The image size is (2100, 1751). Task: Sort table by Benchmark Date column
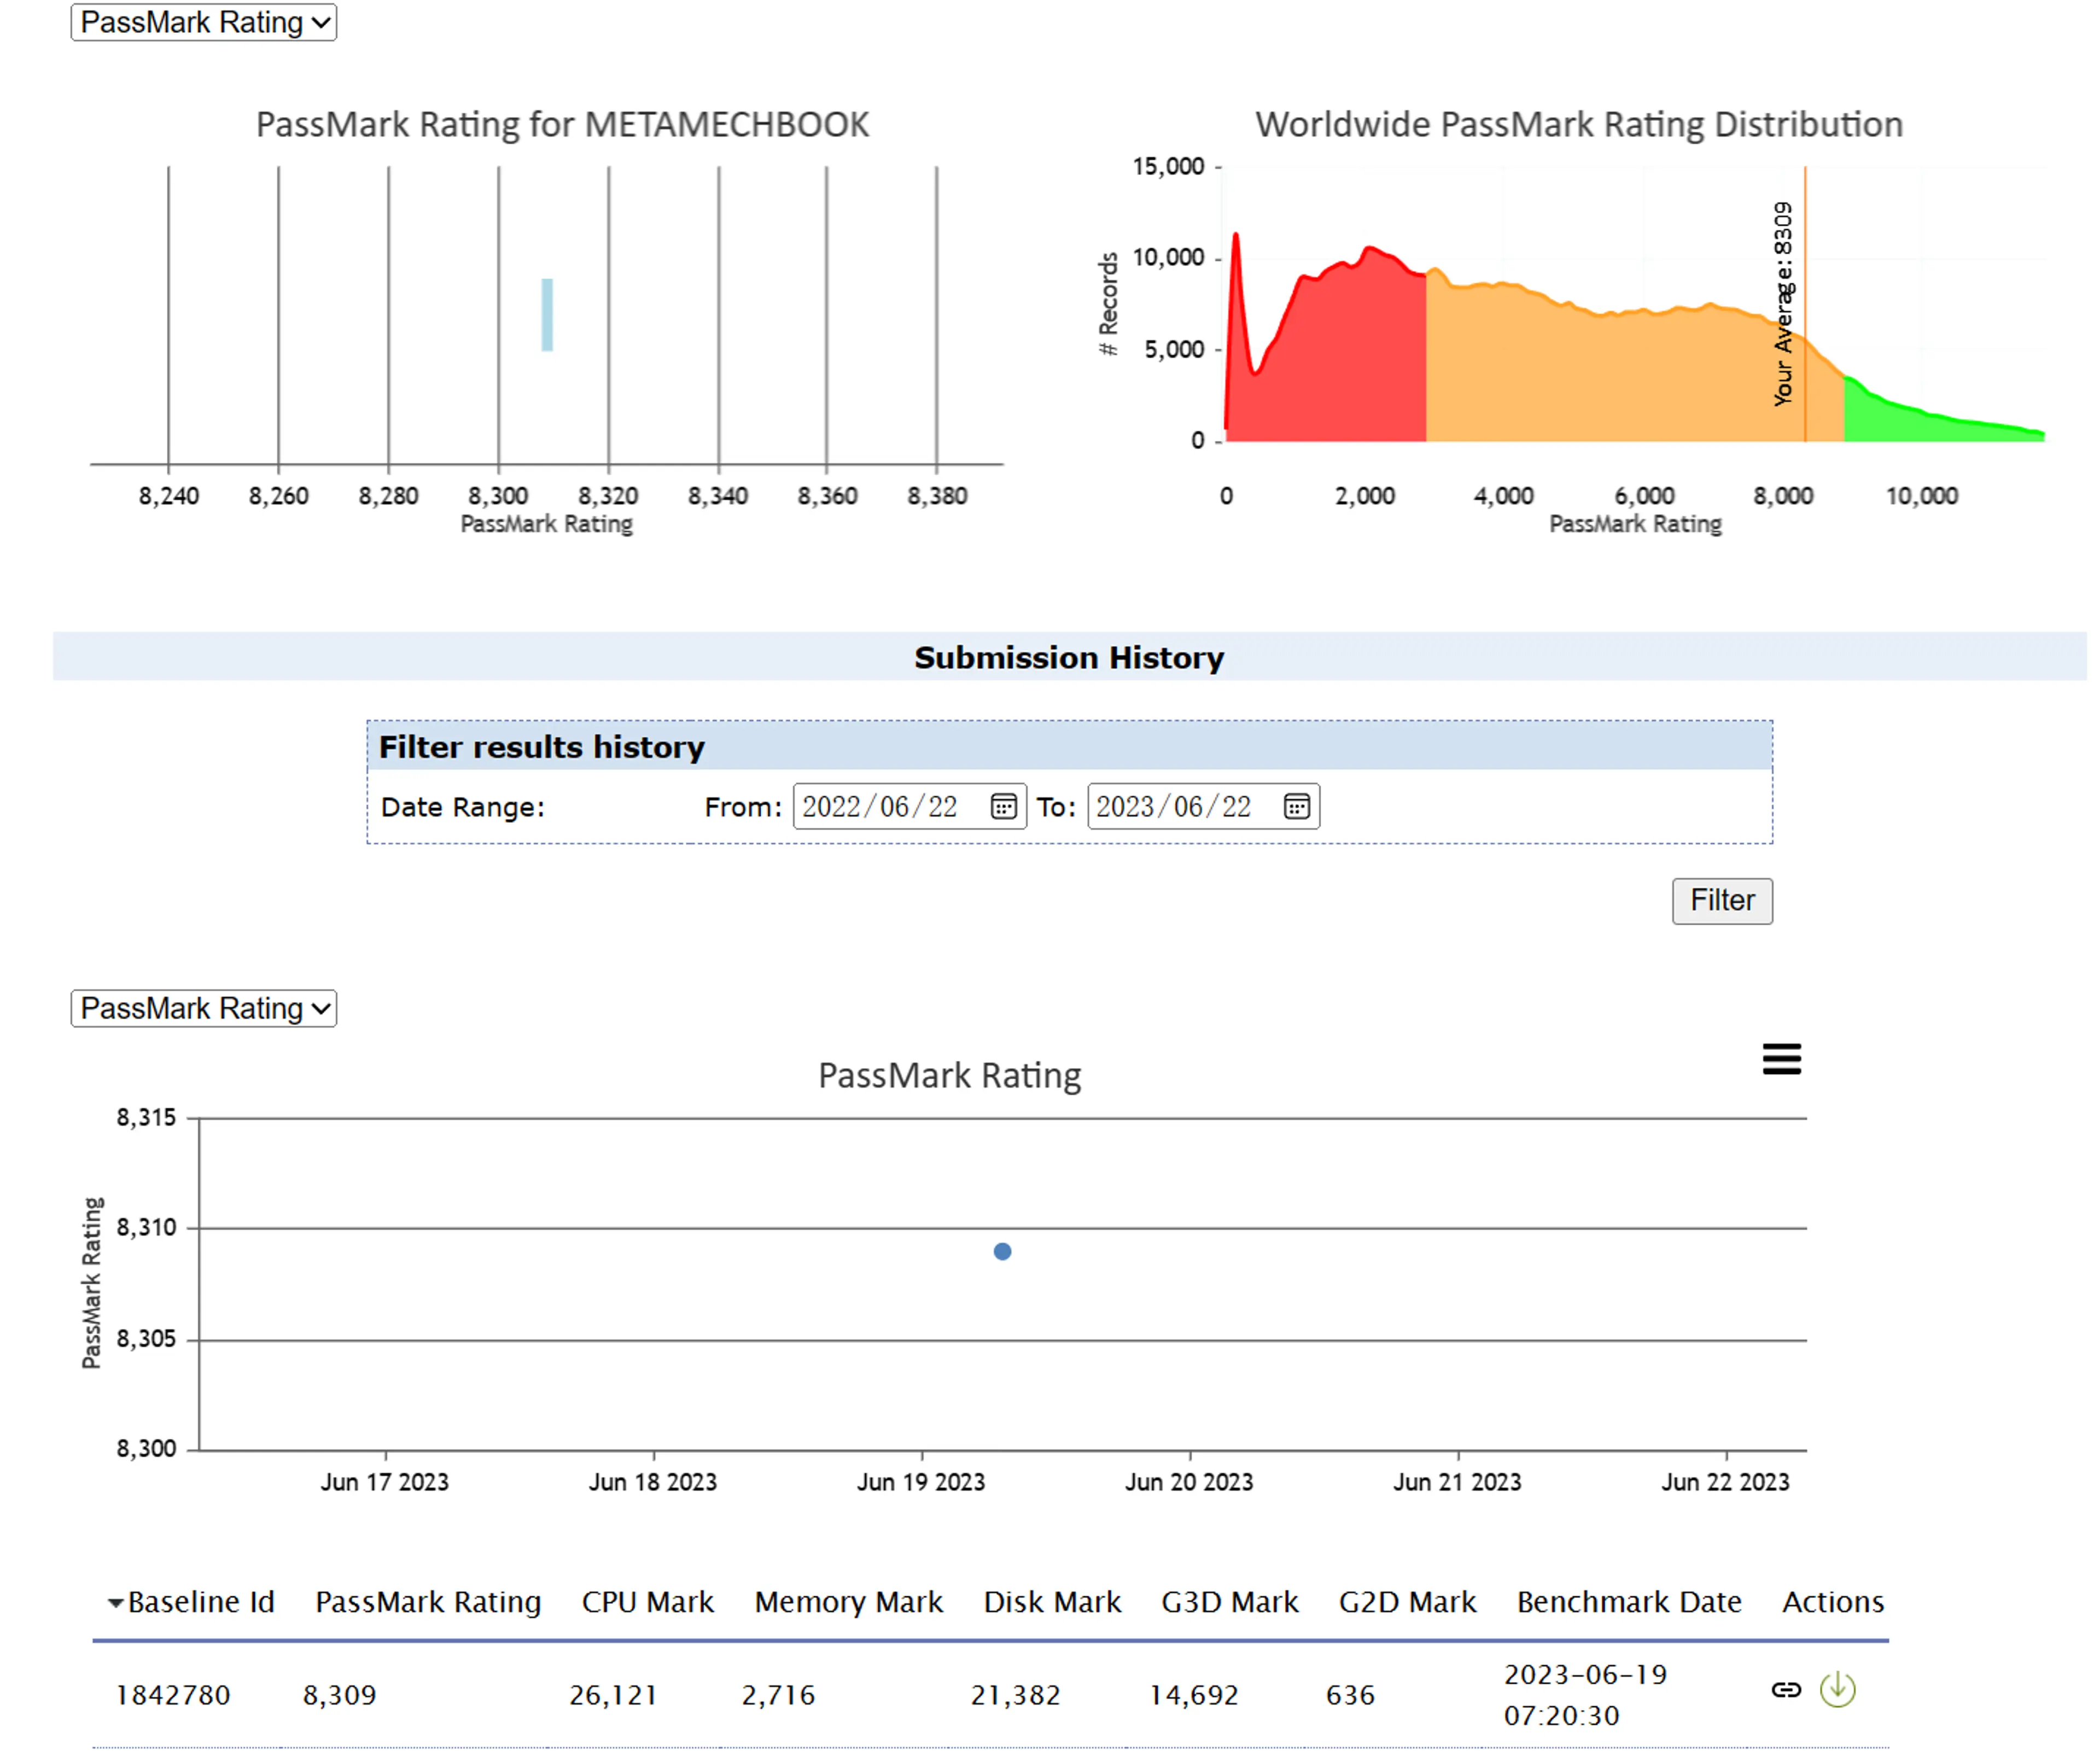click(x=1629, y=1602)
